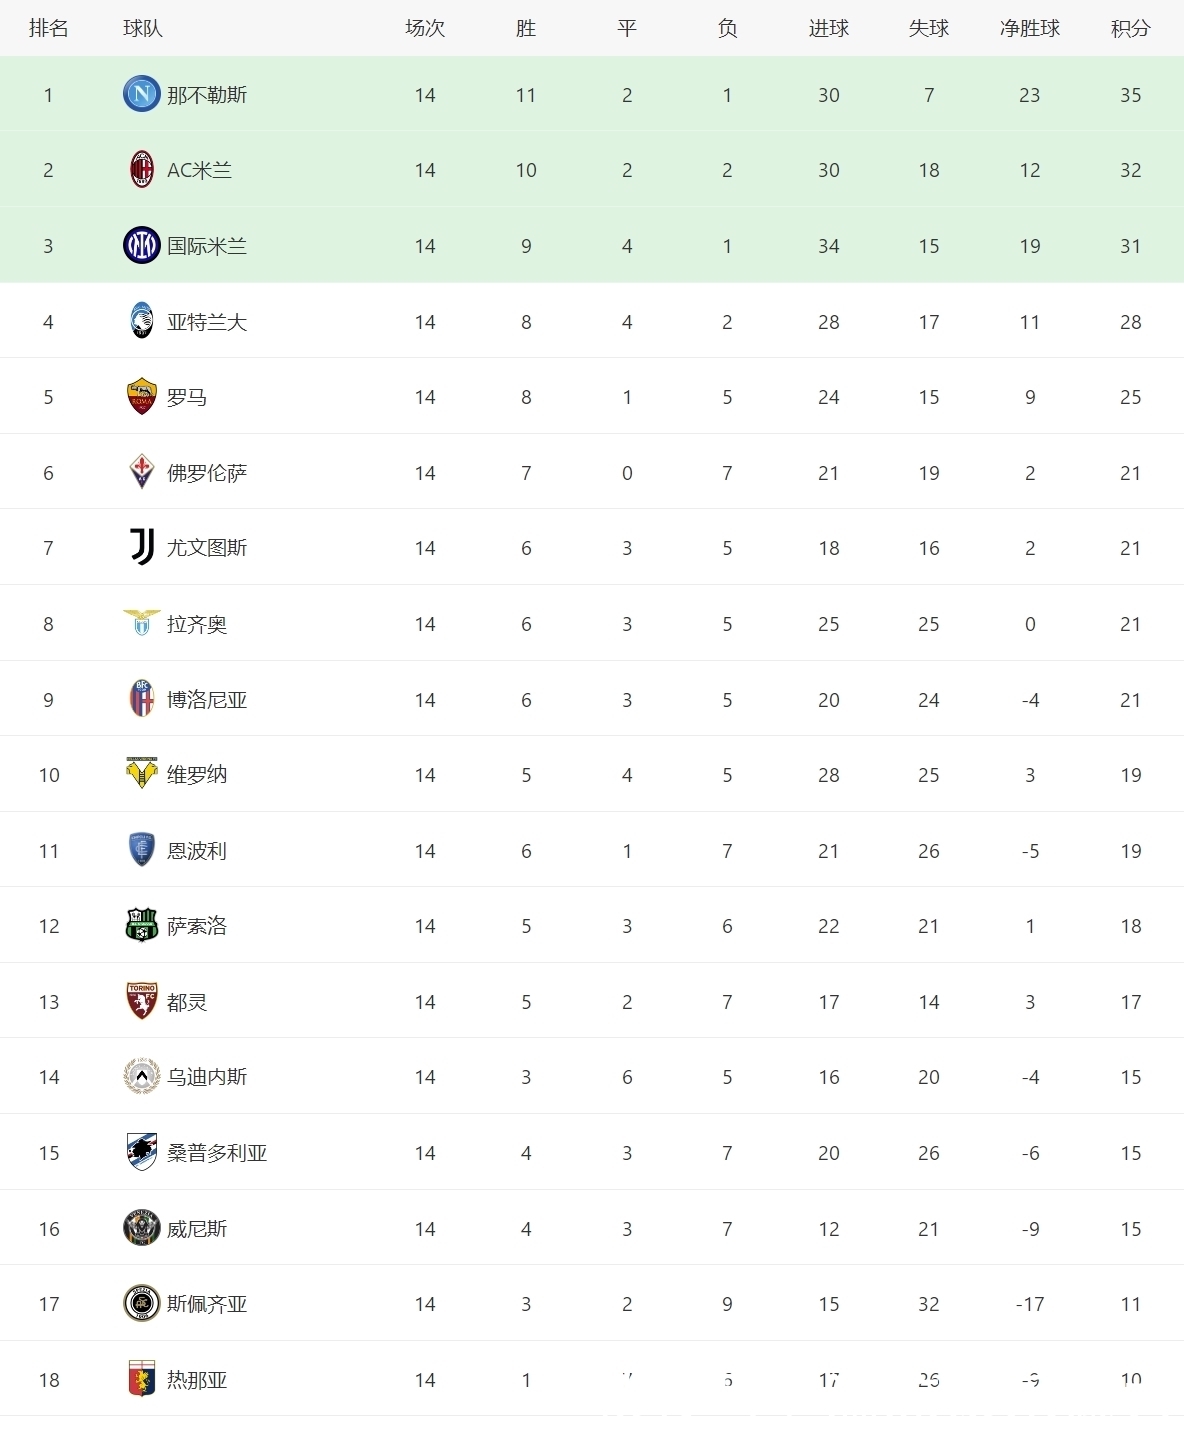Click the Torino bull crest
Viewport: 1184px width, 1432px height.
click(x=142, y=1001)
